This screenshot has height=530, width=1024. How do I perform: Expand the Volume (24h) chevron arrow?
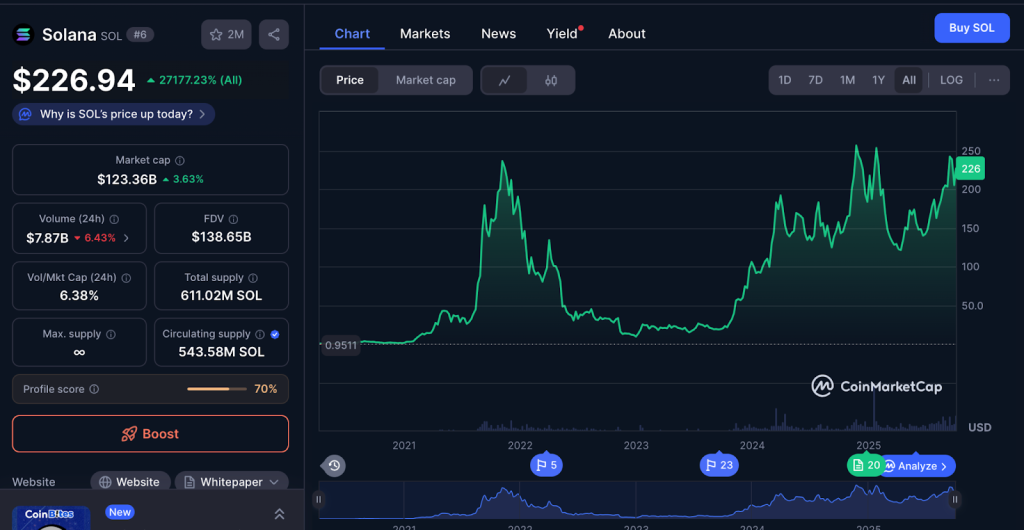[126, 238]
